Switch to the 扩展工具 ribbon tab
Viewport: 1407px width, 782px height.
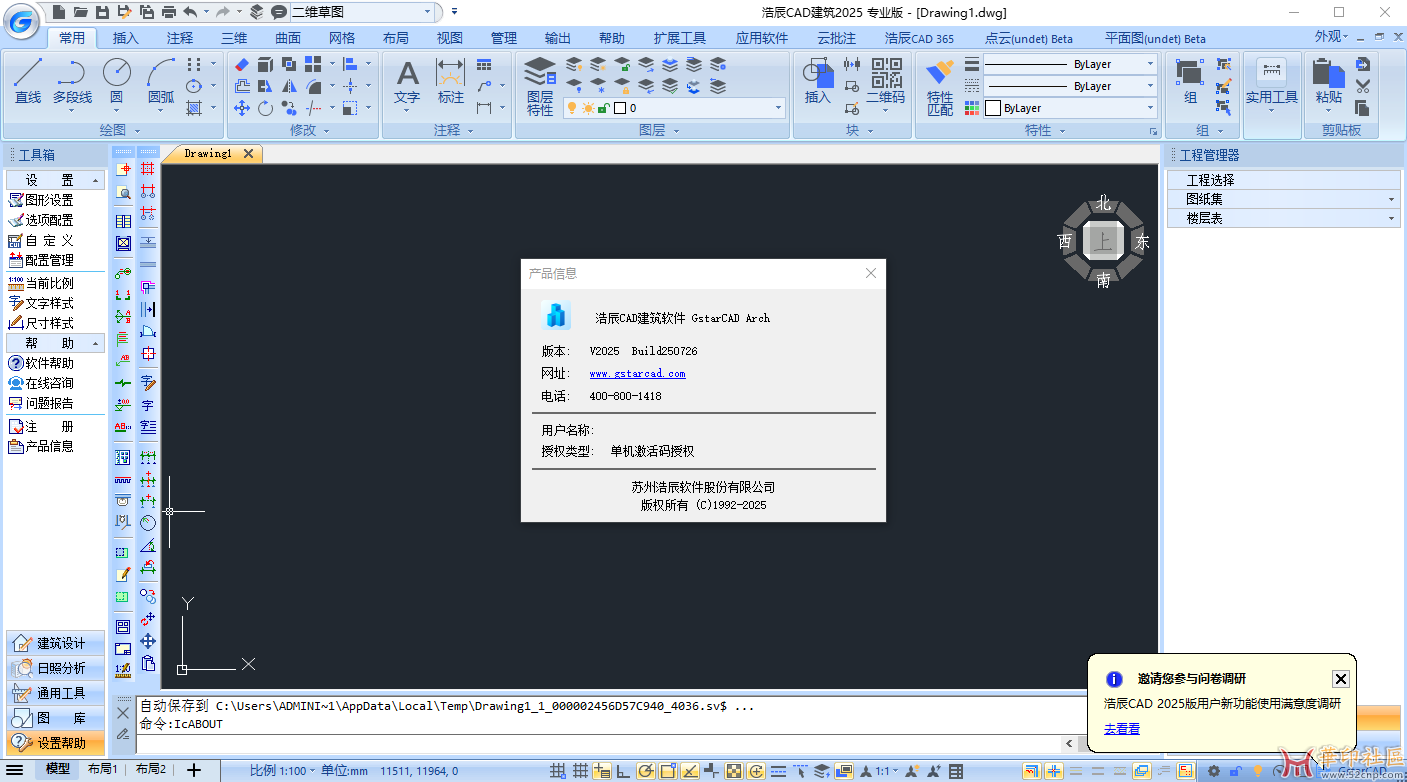point(680,38)
